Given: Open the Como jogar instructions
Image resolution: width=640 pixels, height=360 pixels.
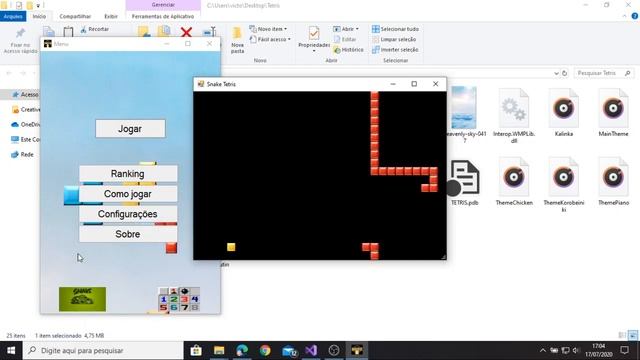Looking at the screenshot, I should (128, 194).
